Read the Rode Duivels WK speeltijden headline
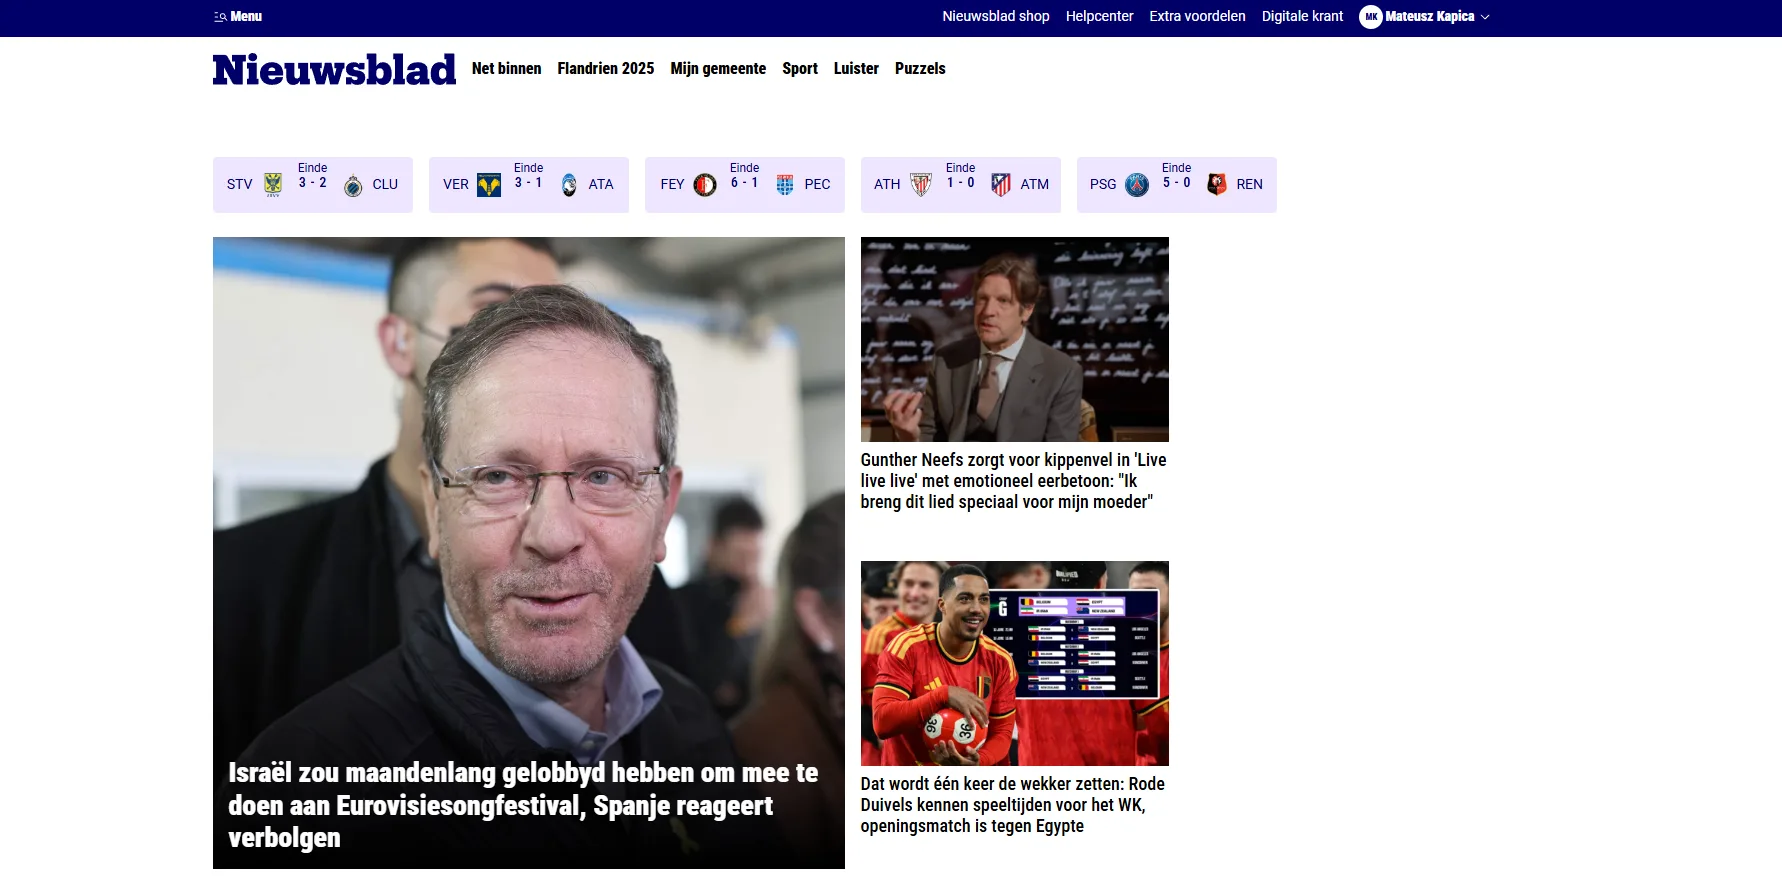 (1012, 805)
